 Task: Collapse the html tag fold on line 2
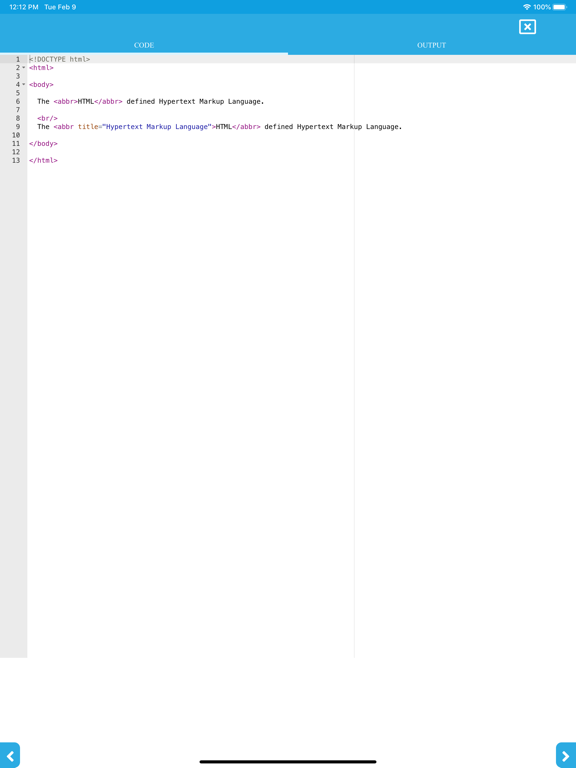pos(24,68)
